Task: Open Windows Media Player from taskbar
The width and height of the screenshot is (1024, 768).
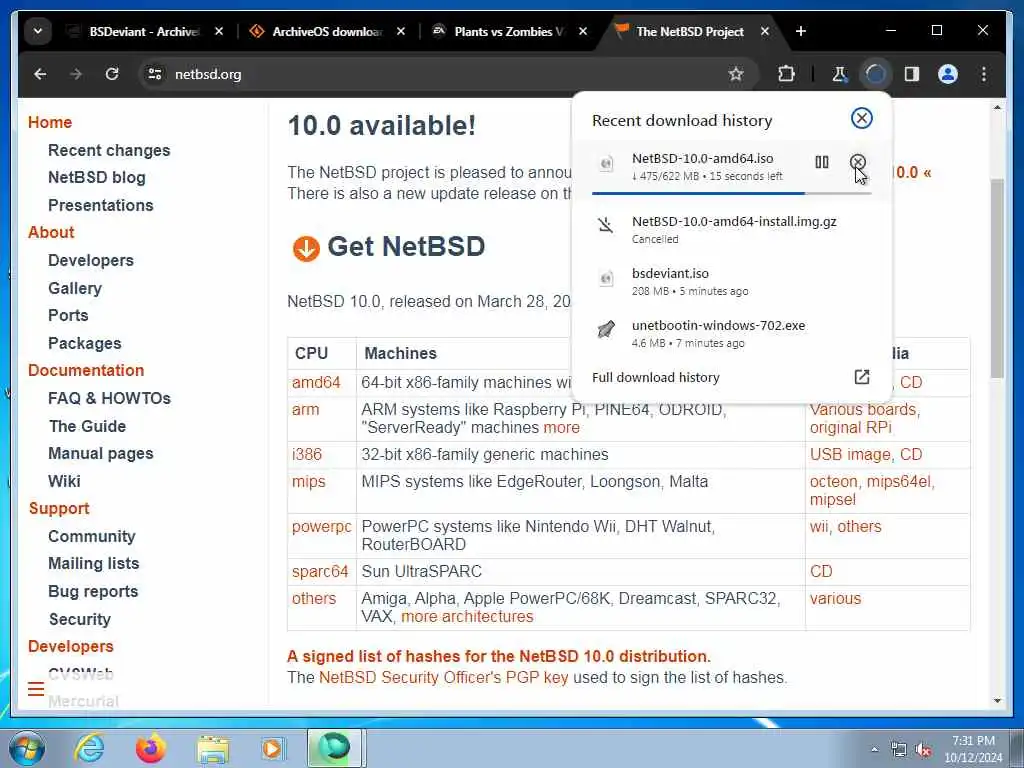Action: tap(273, 748)
